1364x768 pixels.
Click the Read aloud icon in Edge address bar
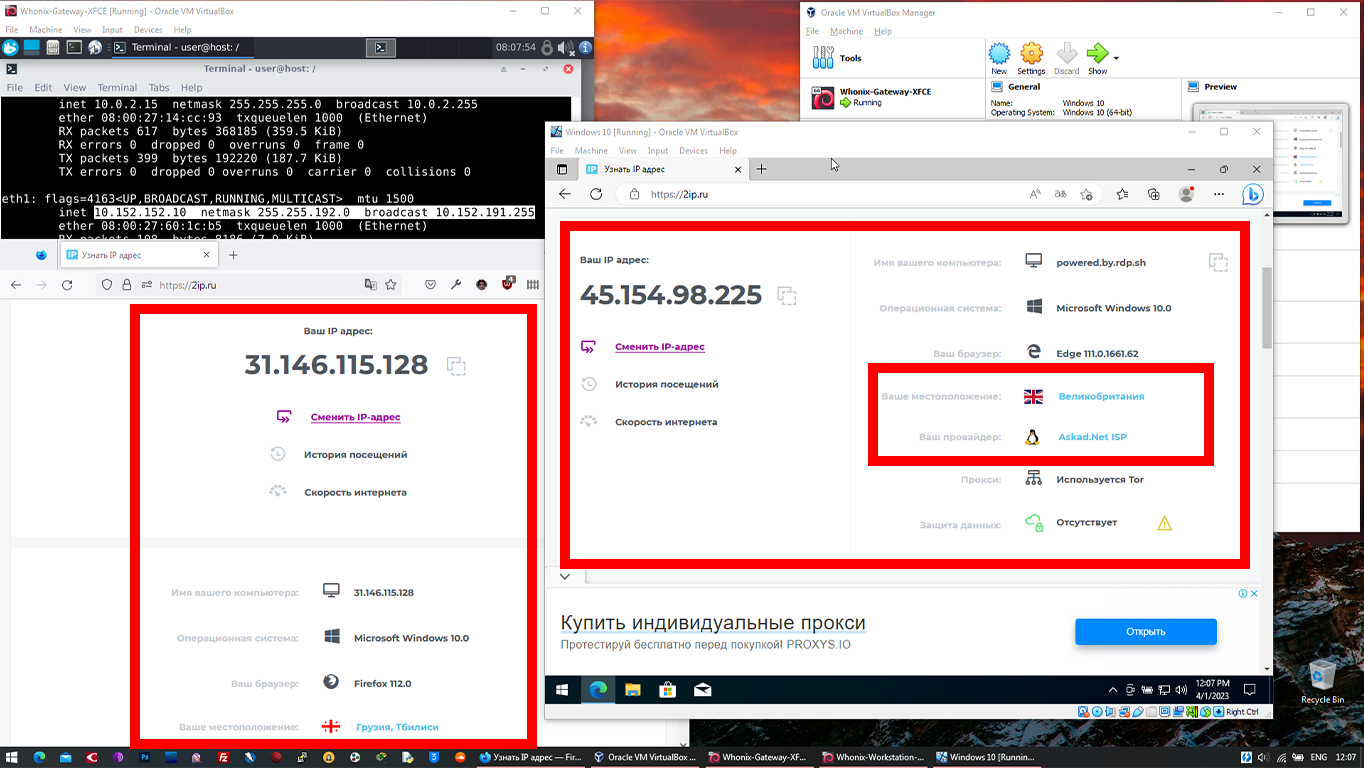click(1034, 194)
